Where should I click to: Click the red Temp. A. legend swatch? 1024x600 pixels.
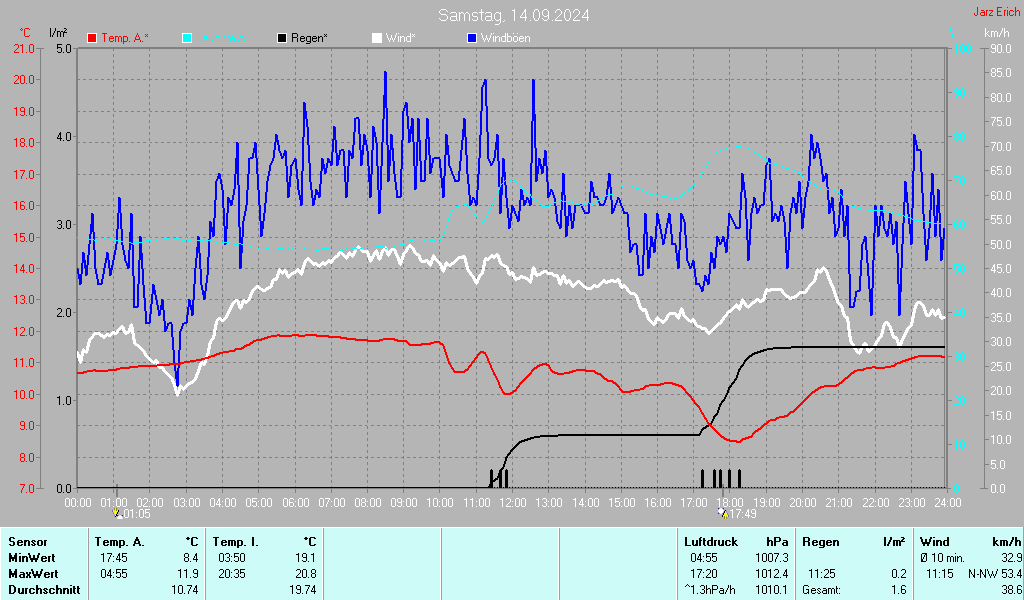[x=93, y=38]
